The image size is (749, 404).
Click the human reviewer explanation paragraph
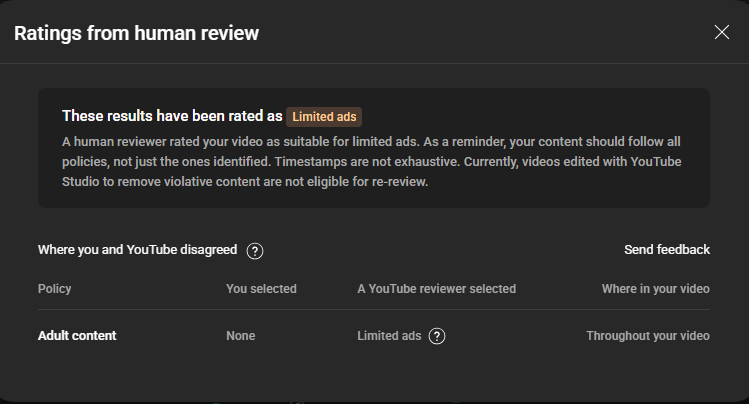click(372, 161)
